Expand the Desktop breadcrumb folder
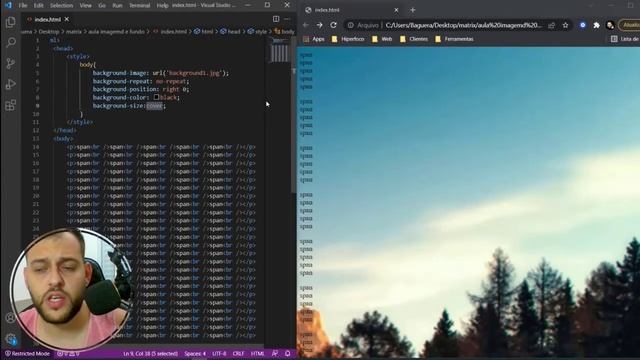The height and width of the screenshot is (360, 640). click(49, 31)
